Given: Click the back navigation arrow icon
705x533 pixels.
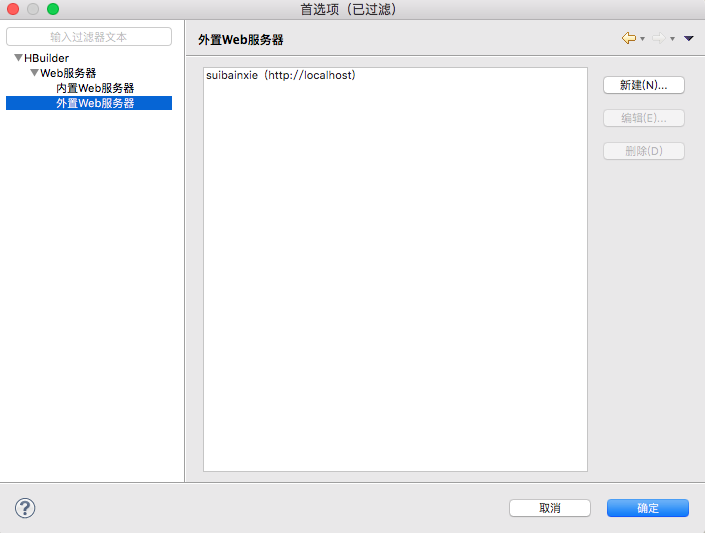Looking at the screenshot, I should 629,38.
